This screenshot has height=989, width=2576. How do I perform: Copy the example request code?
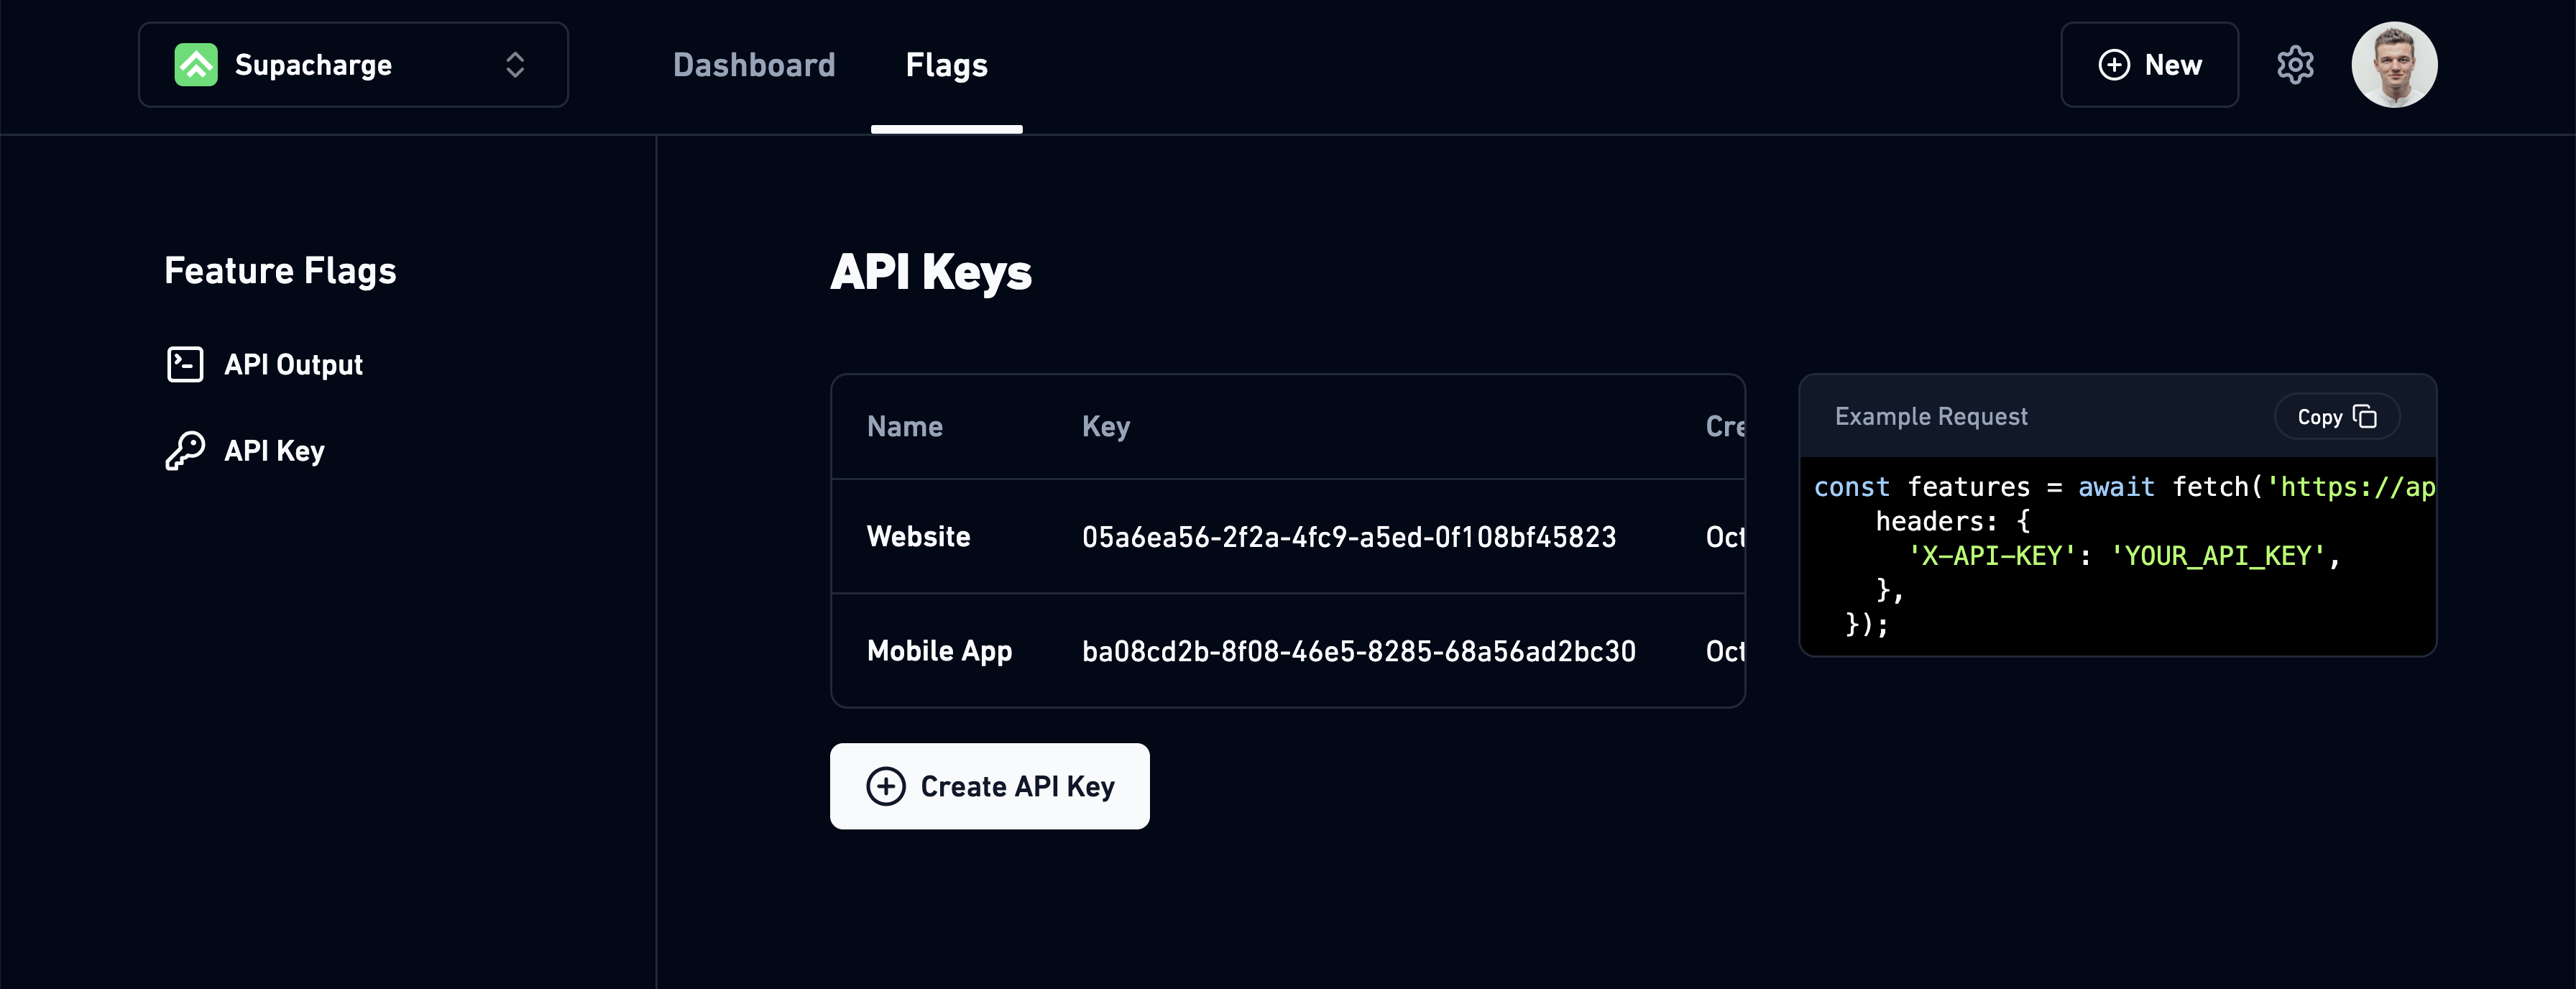2337,417
